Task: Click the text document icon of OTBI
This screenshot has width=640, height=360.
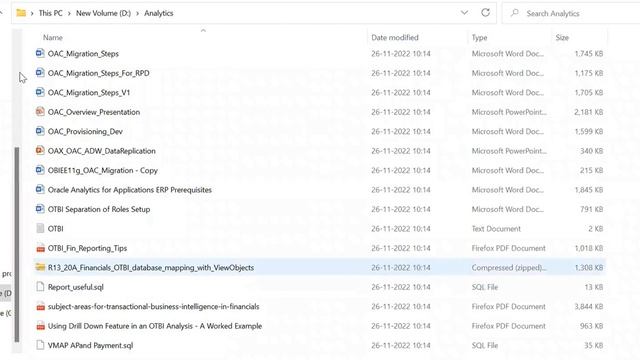Action: [x=40, y=228]
